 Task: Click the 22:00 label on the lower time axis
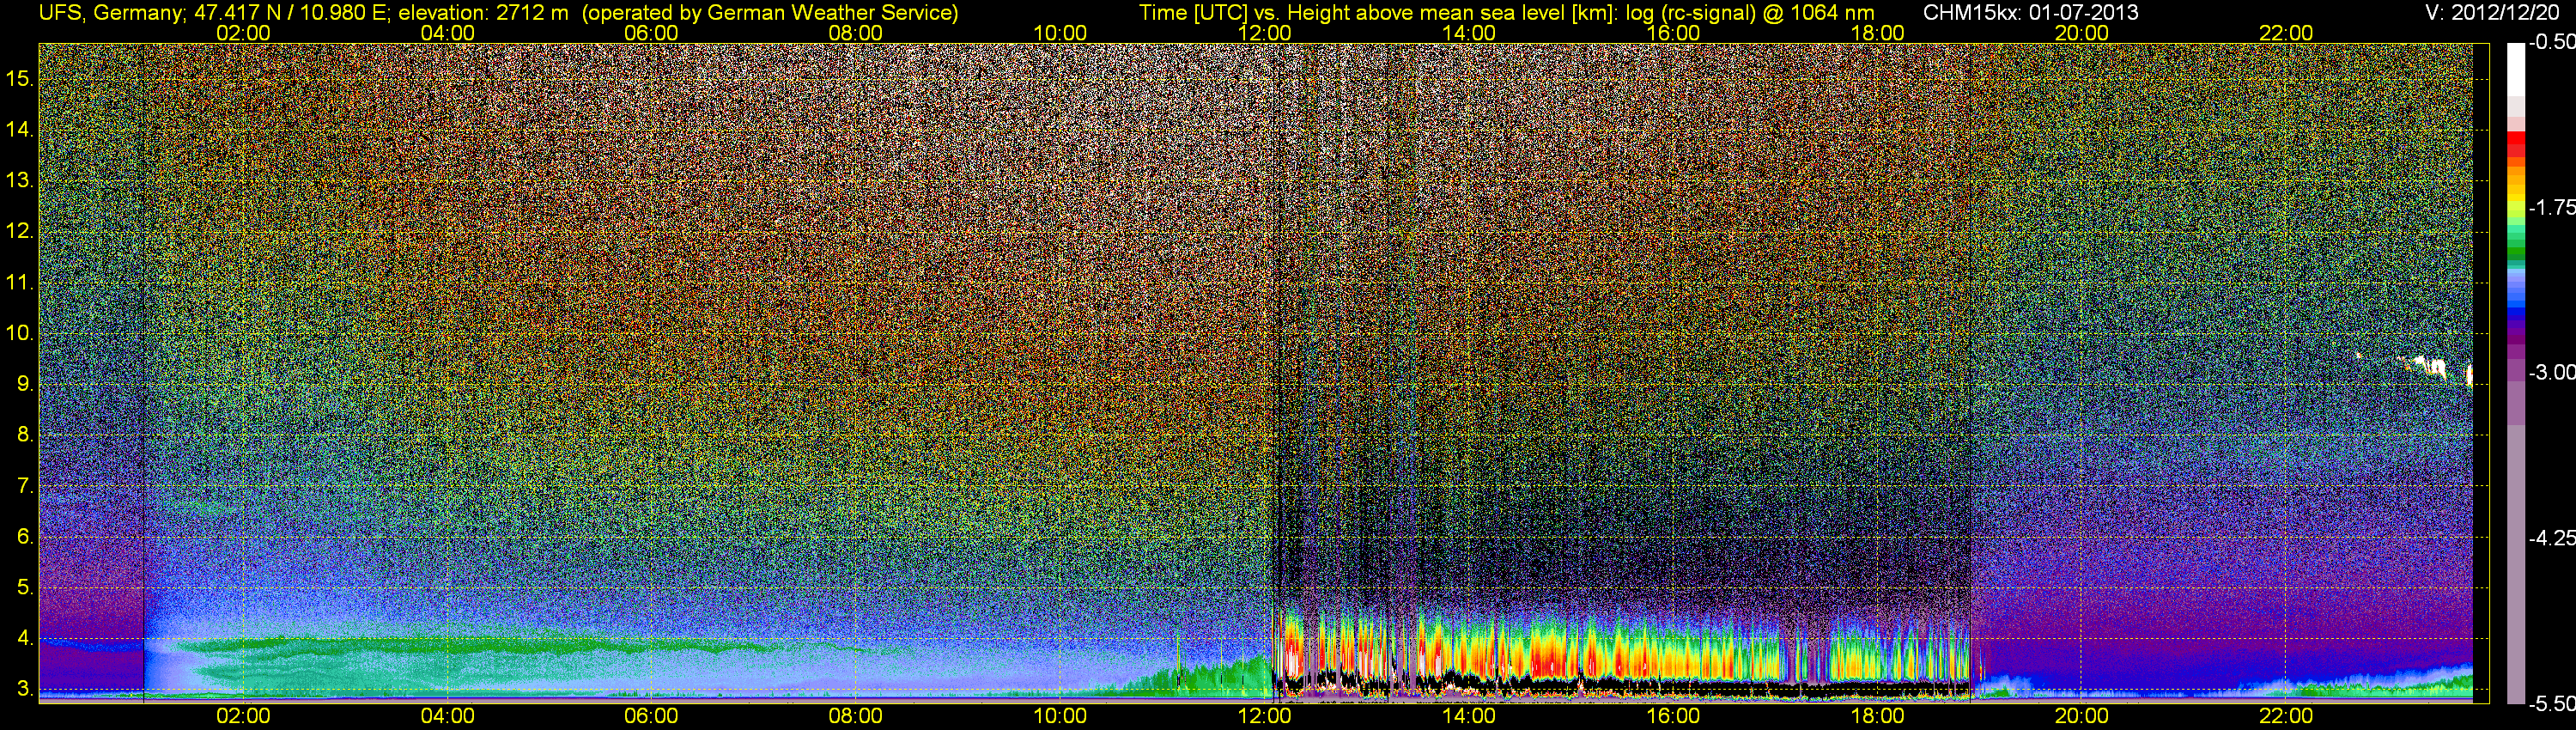2286,716
